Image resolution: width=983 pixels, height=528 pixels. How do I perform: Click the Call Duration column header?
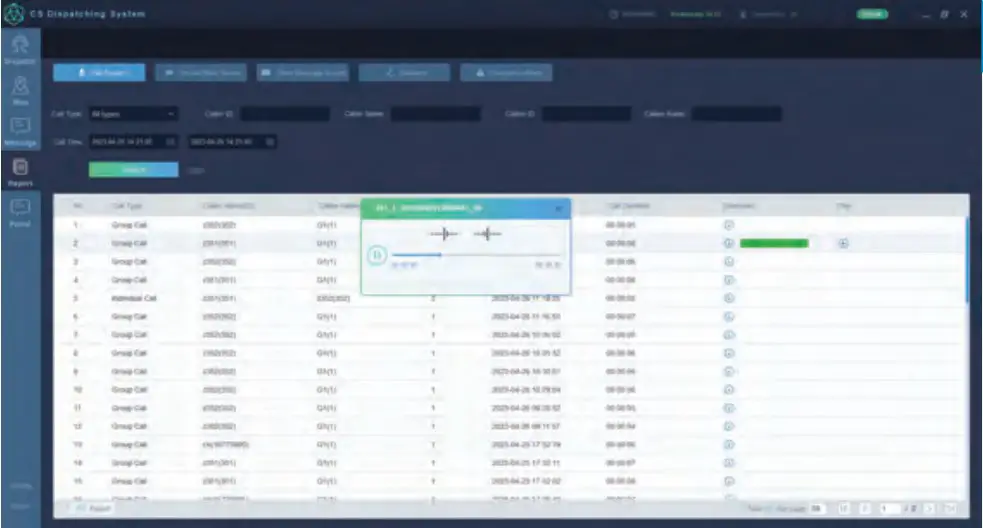(x=628, y=206)
